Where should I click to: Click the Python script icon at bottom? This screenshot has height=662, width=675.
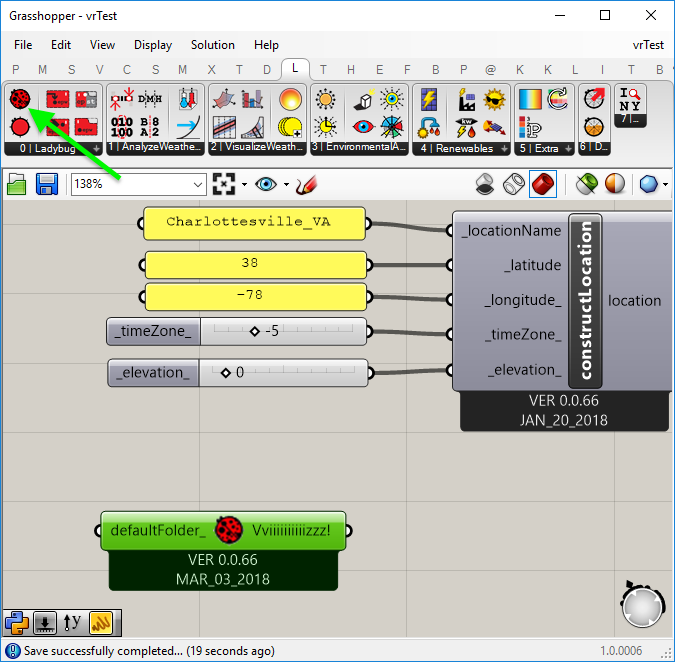17,623
